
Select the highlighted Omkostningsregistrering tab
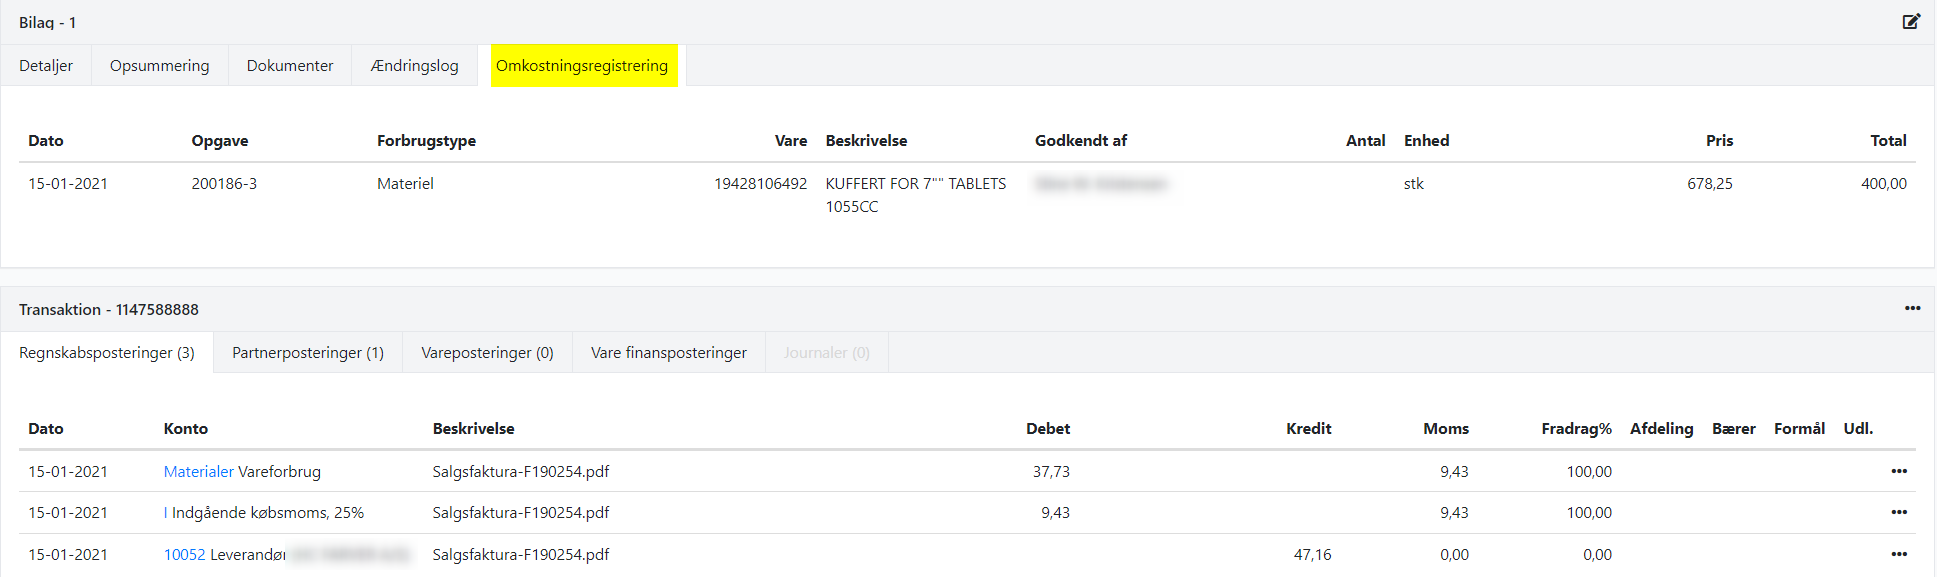pos(582,66)
